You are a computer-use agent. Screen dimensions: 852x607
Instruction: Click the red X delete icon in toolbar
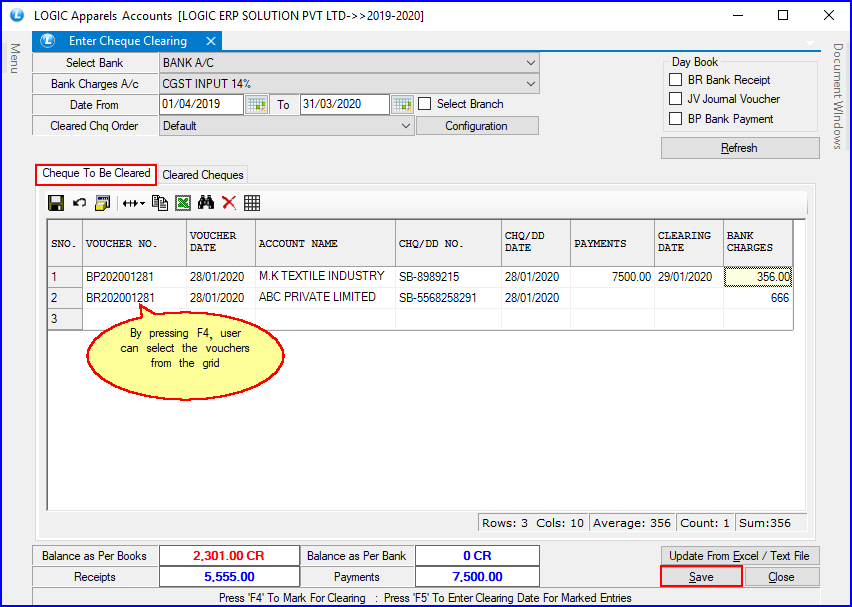coord(229,203)
